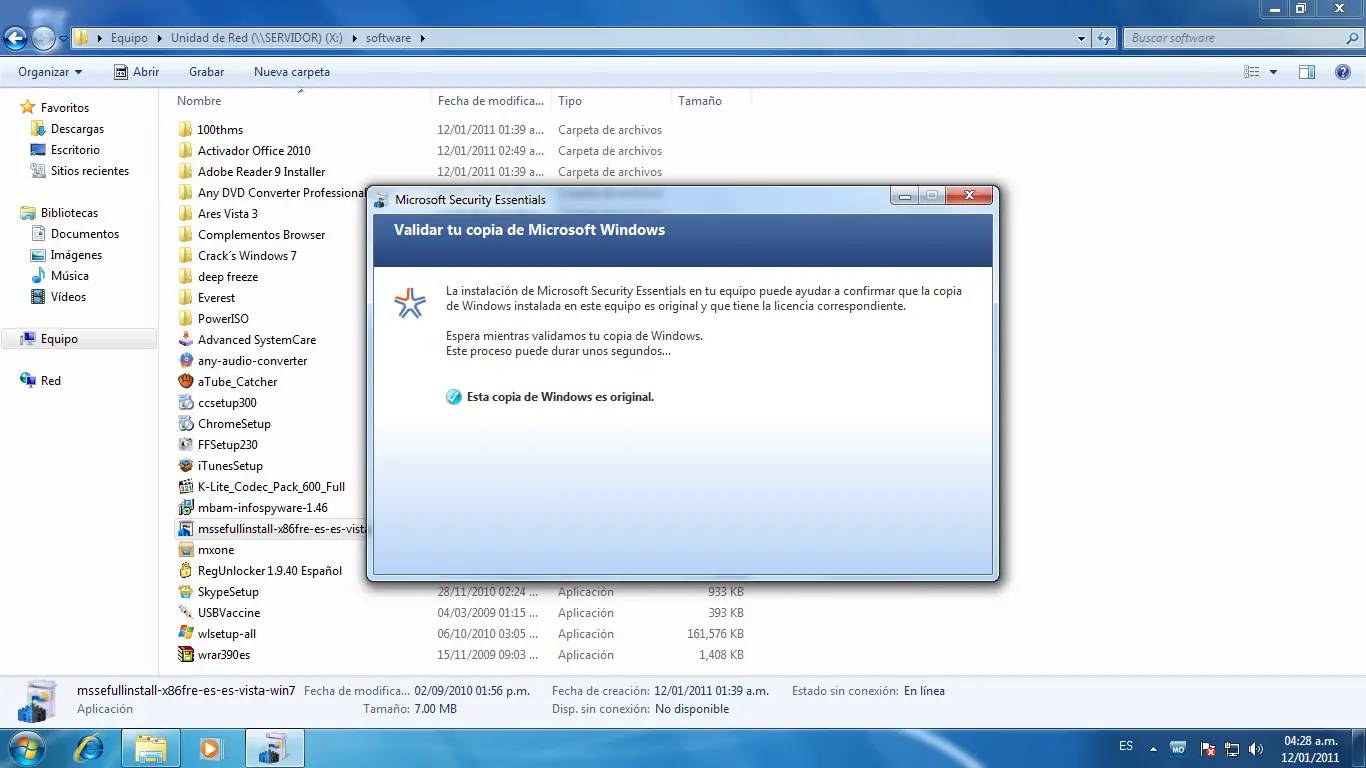Select Imágenes under Bibliotecas
The image size is (1366, 768).
pos(76,255)
